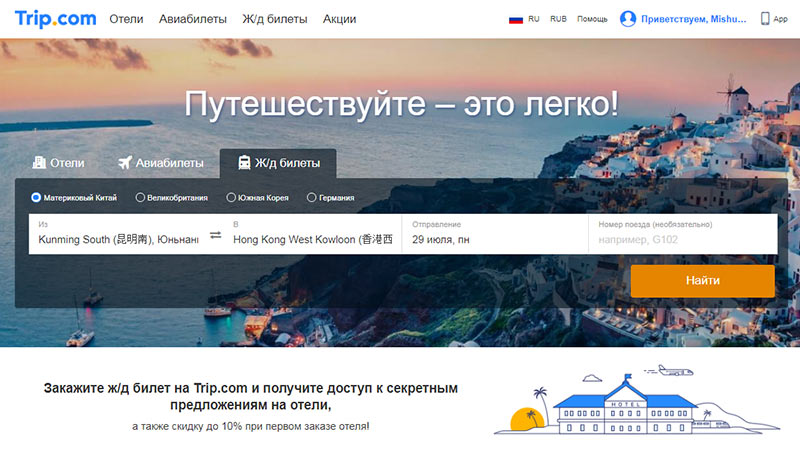The image size is (800, 450).
Task: Switch to Авиабилеты search tab
Action: tap(161, 163)
